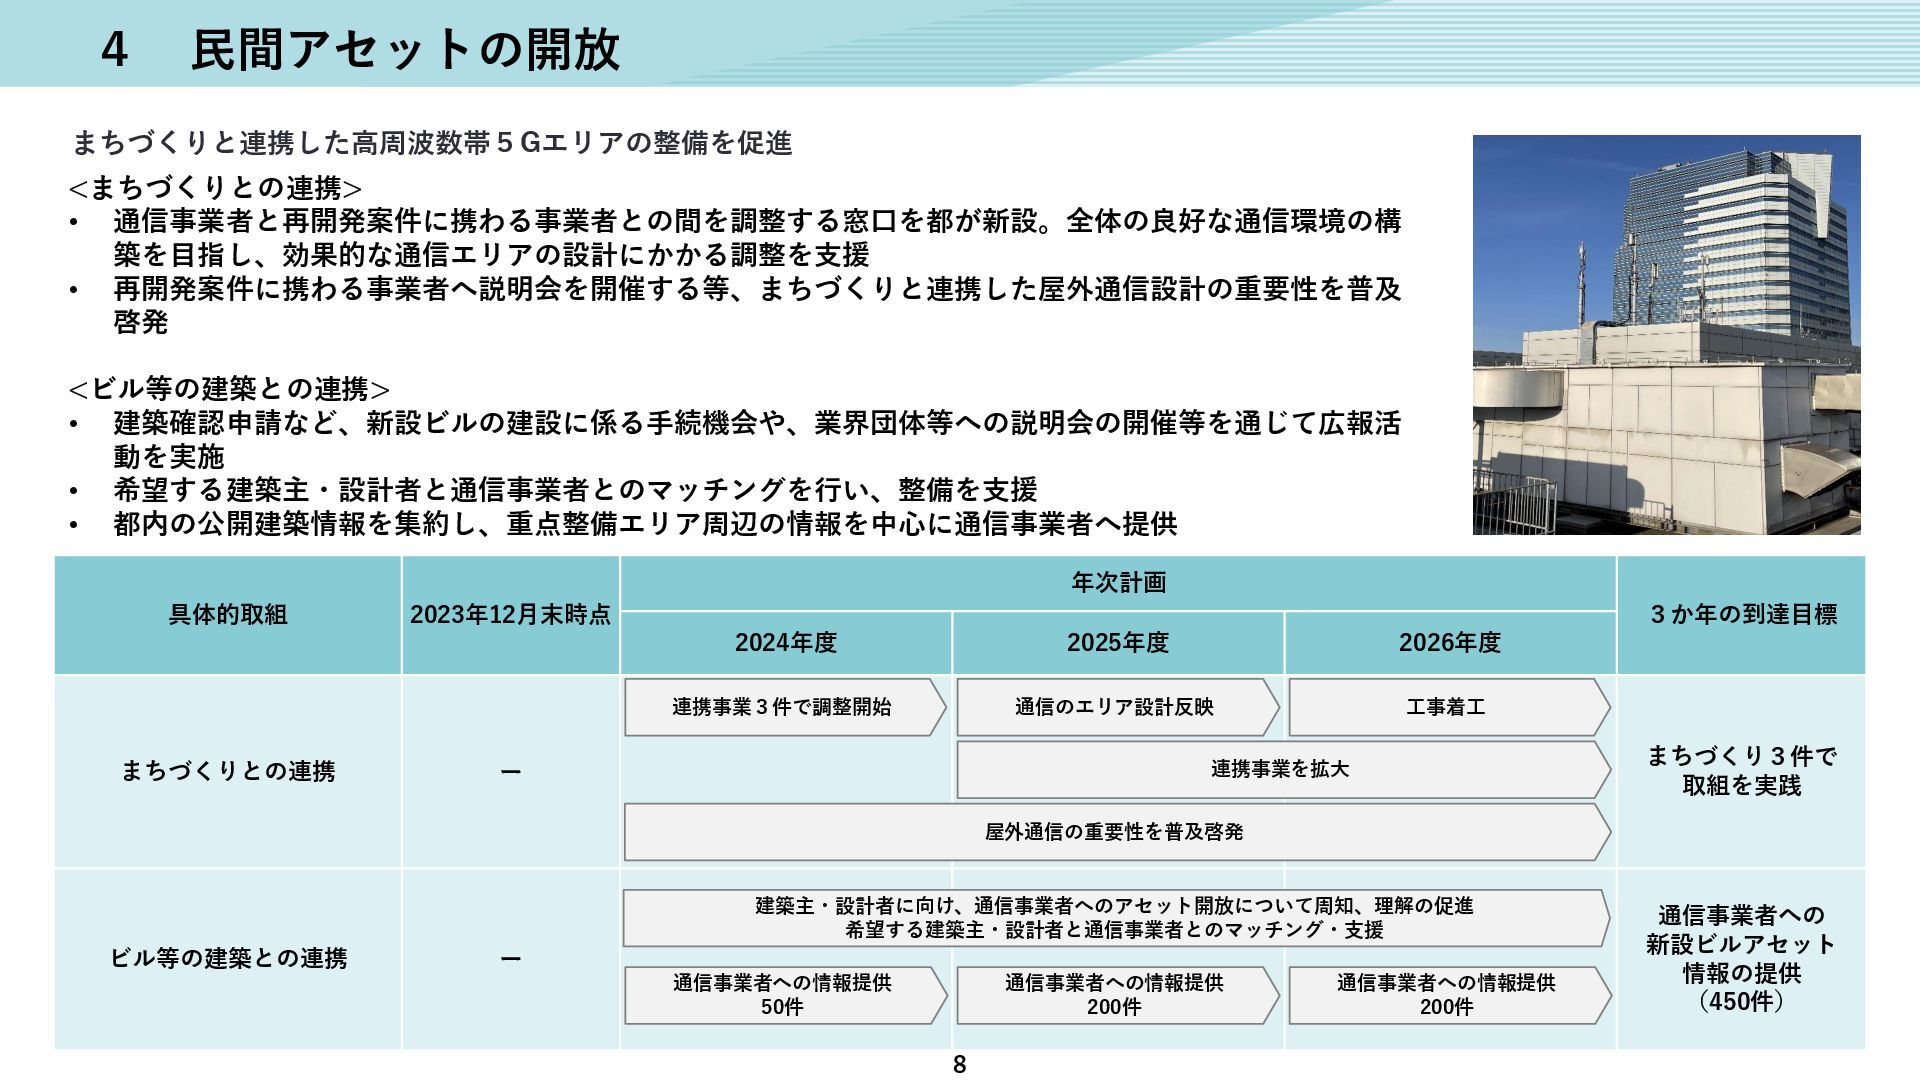
Task: Click the 2024年度 column header
Action: point(786,643)
